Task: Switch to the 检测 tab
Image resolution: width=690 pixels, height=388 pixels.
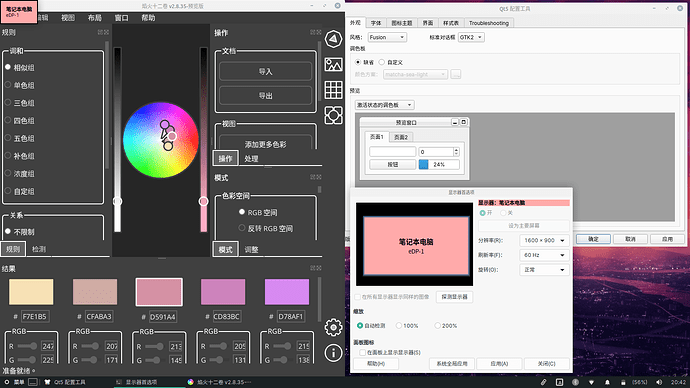Action: [39, 249]
